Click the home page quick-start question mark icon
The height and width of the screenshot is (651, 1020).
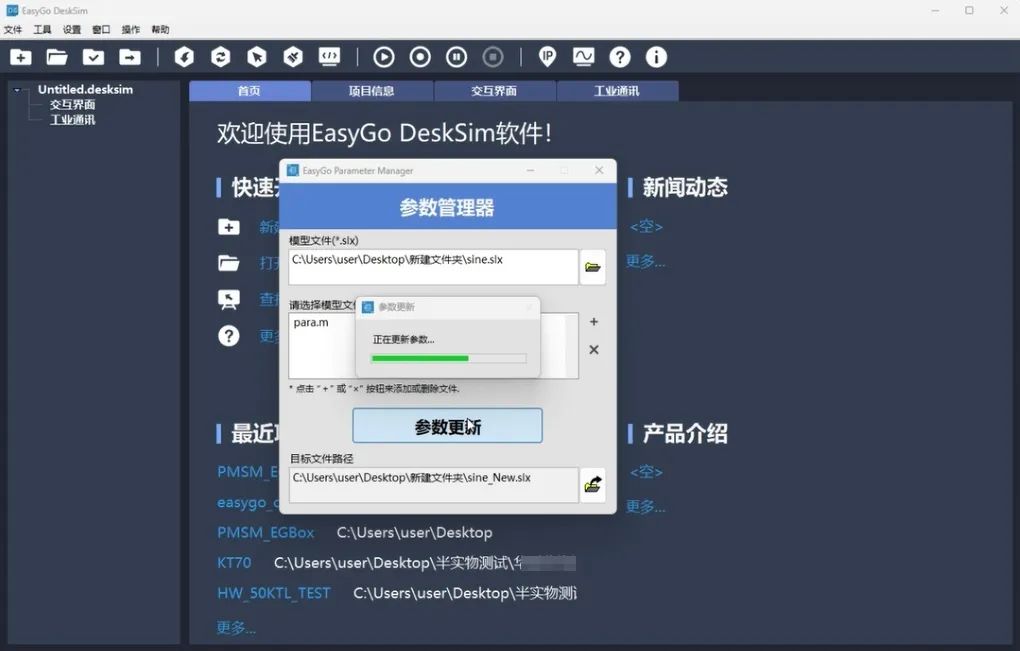[228, 336]
